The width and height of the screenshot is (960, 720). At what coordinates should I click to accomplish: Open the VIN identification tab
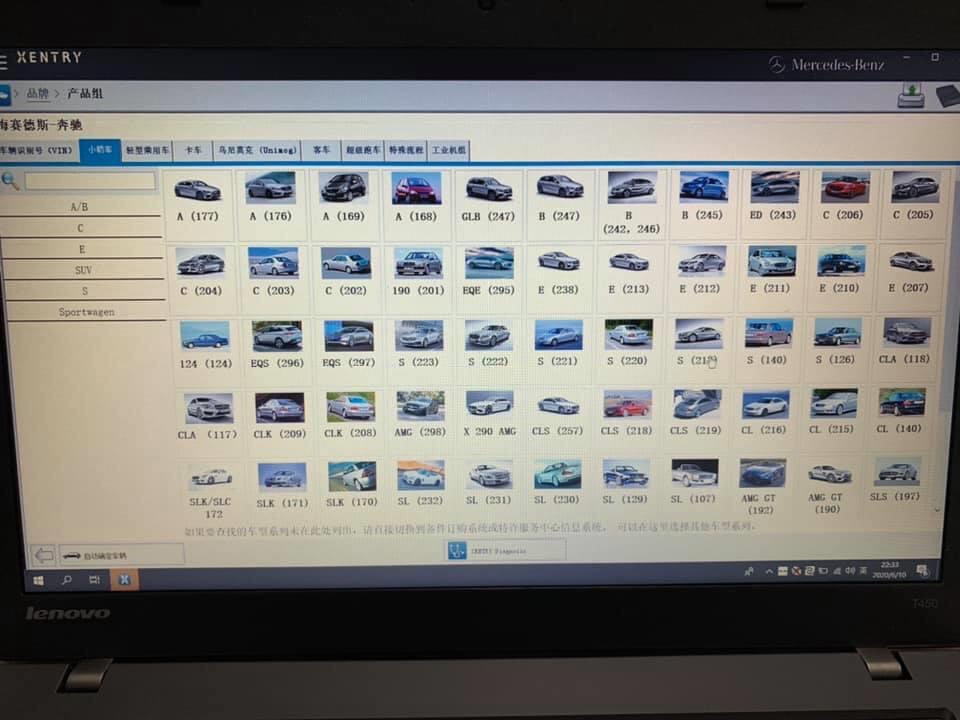coord(37,150)
